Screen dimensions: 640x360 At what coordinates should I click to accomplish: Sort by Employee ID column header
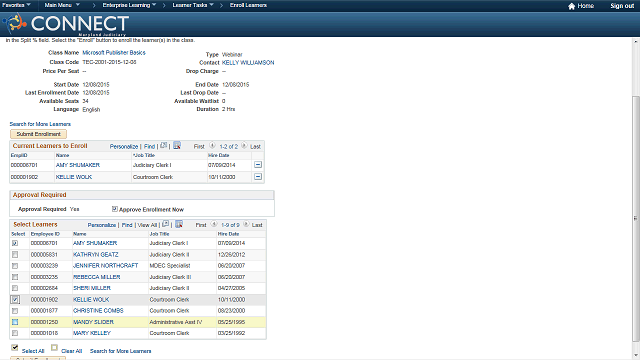tap(45, 234)
